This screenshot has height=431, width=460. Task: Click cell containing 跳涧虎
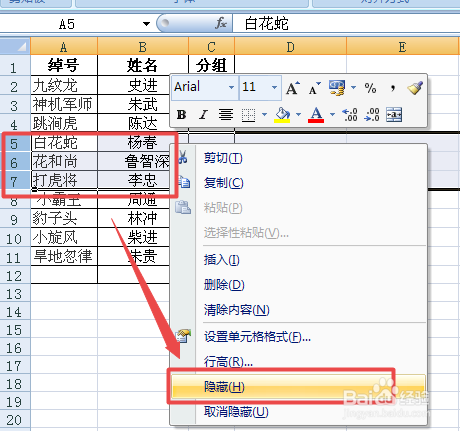64,123
